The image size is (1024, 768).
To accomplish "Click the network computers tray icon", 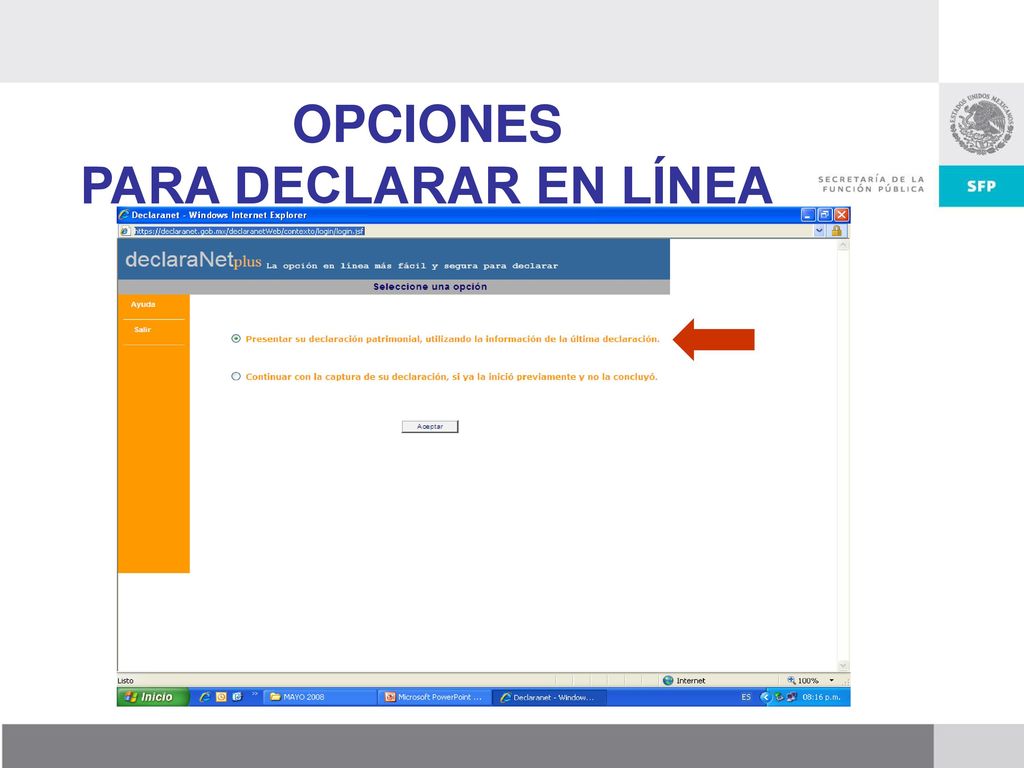I will 792,697.
